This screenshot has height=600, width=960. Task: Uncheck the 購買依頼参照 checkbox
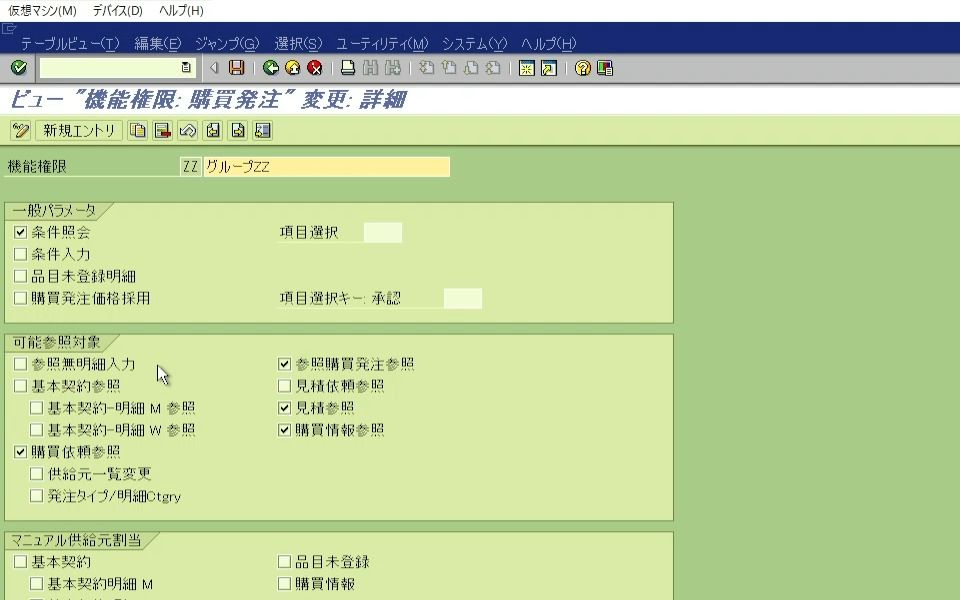point(20,452)
